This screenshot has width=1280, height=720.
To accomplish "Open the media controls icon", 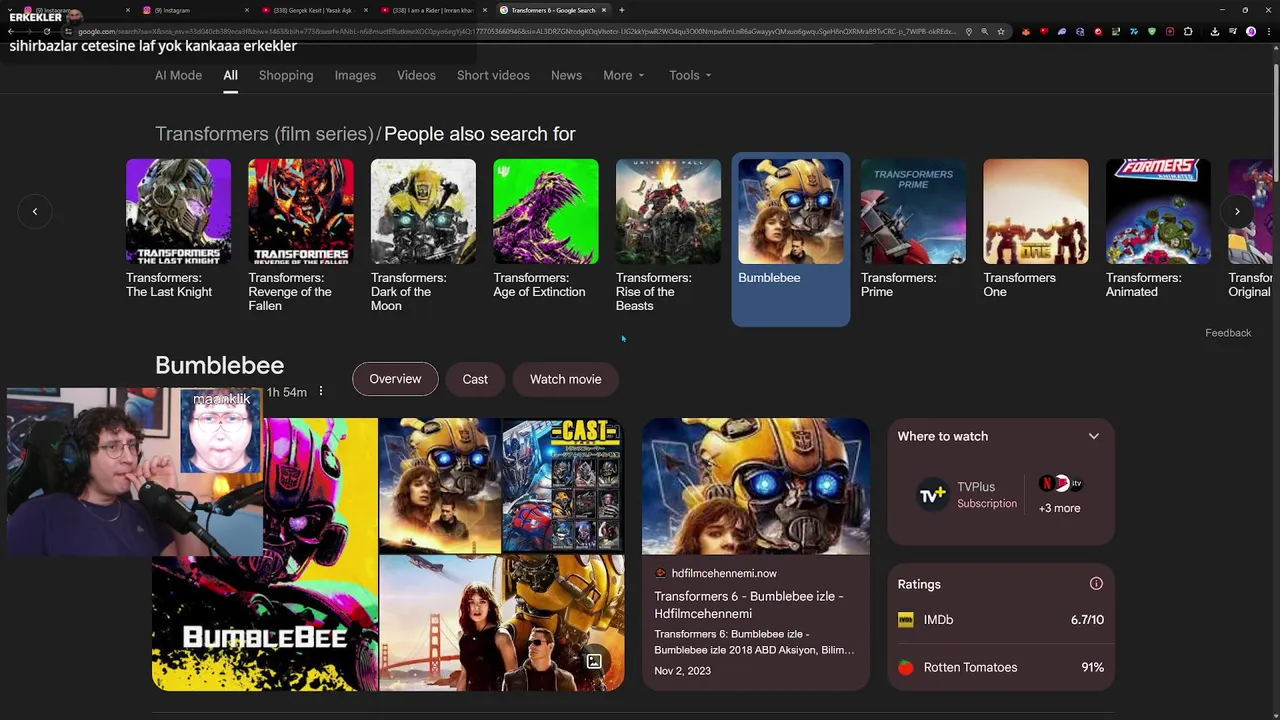I will coord(1233,32).
